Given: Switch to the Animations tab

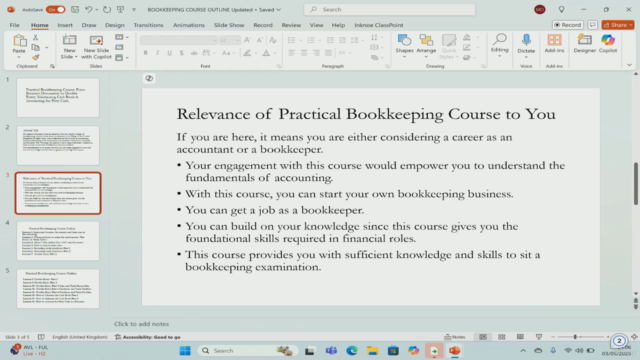Looking at the screenshot, I should (189, 25).
